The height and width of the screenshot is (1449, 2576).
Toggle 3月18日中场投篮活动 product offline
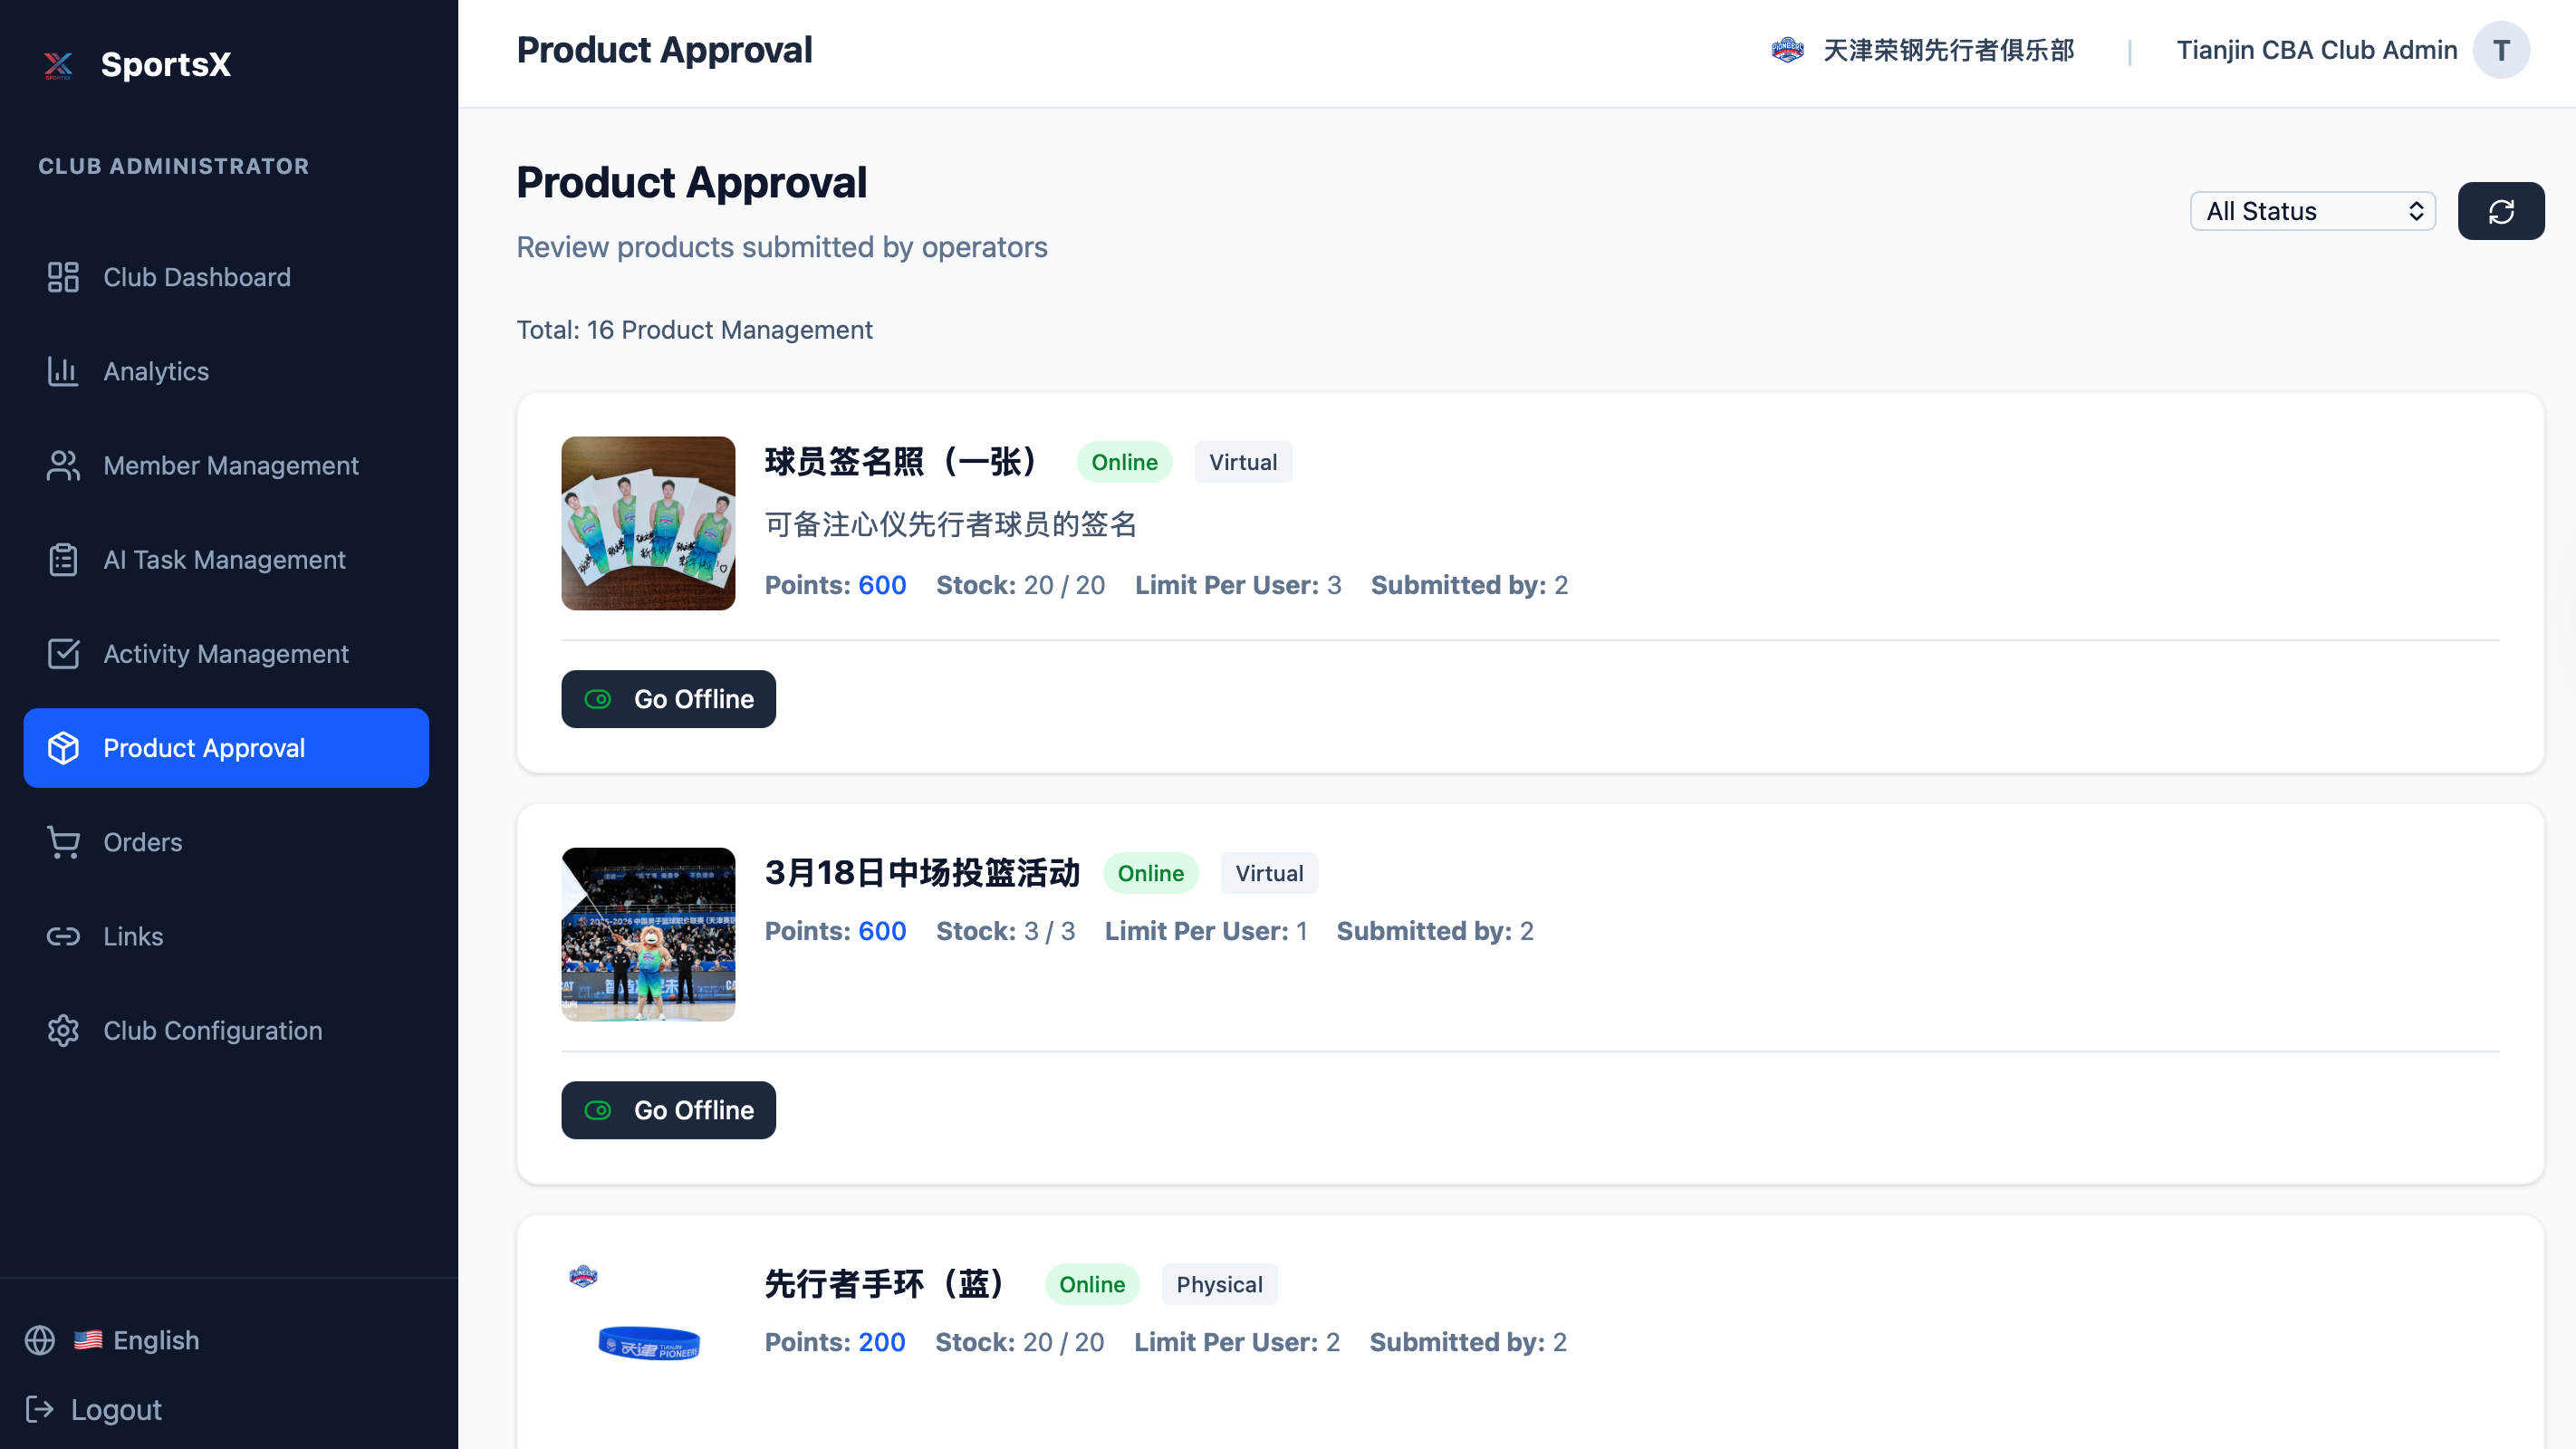tap(668, 1110)
